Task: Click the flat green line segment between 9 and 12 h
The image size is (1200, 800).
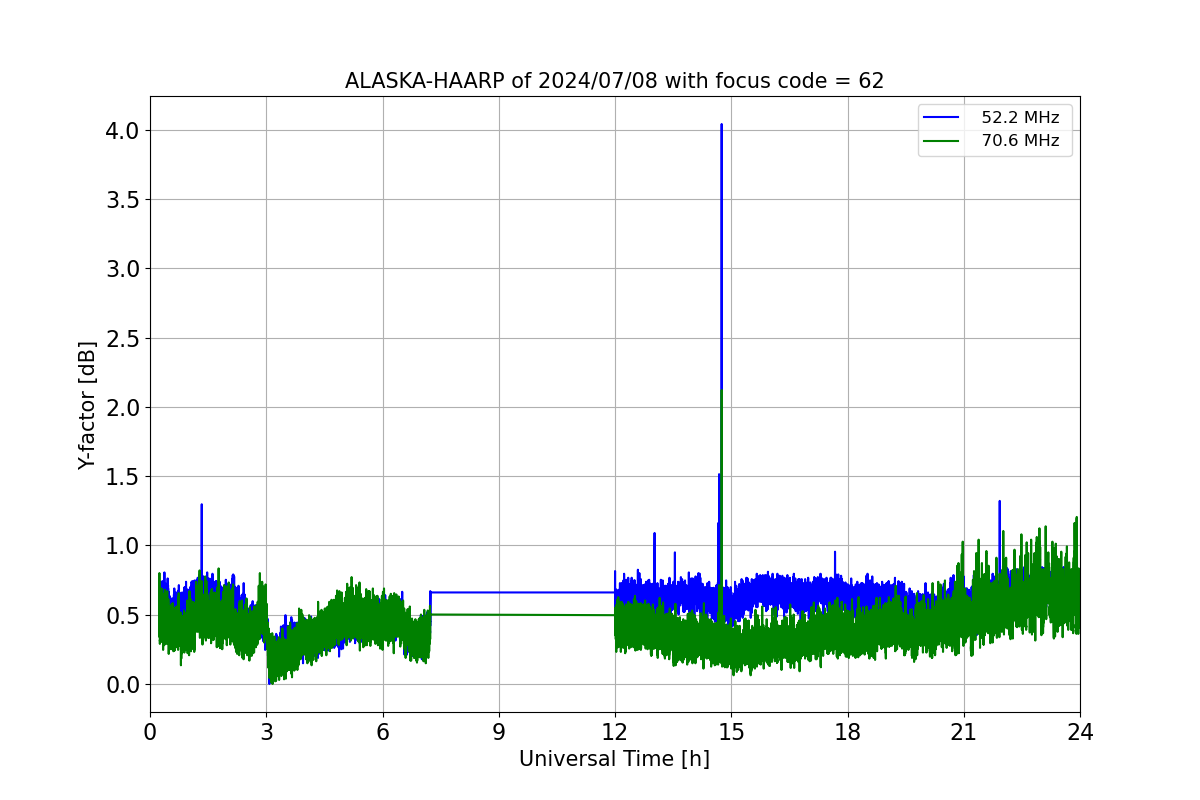Action: (557, 615)
